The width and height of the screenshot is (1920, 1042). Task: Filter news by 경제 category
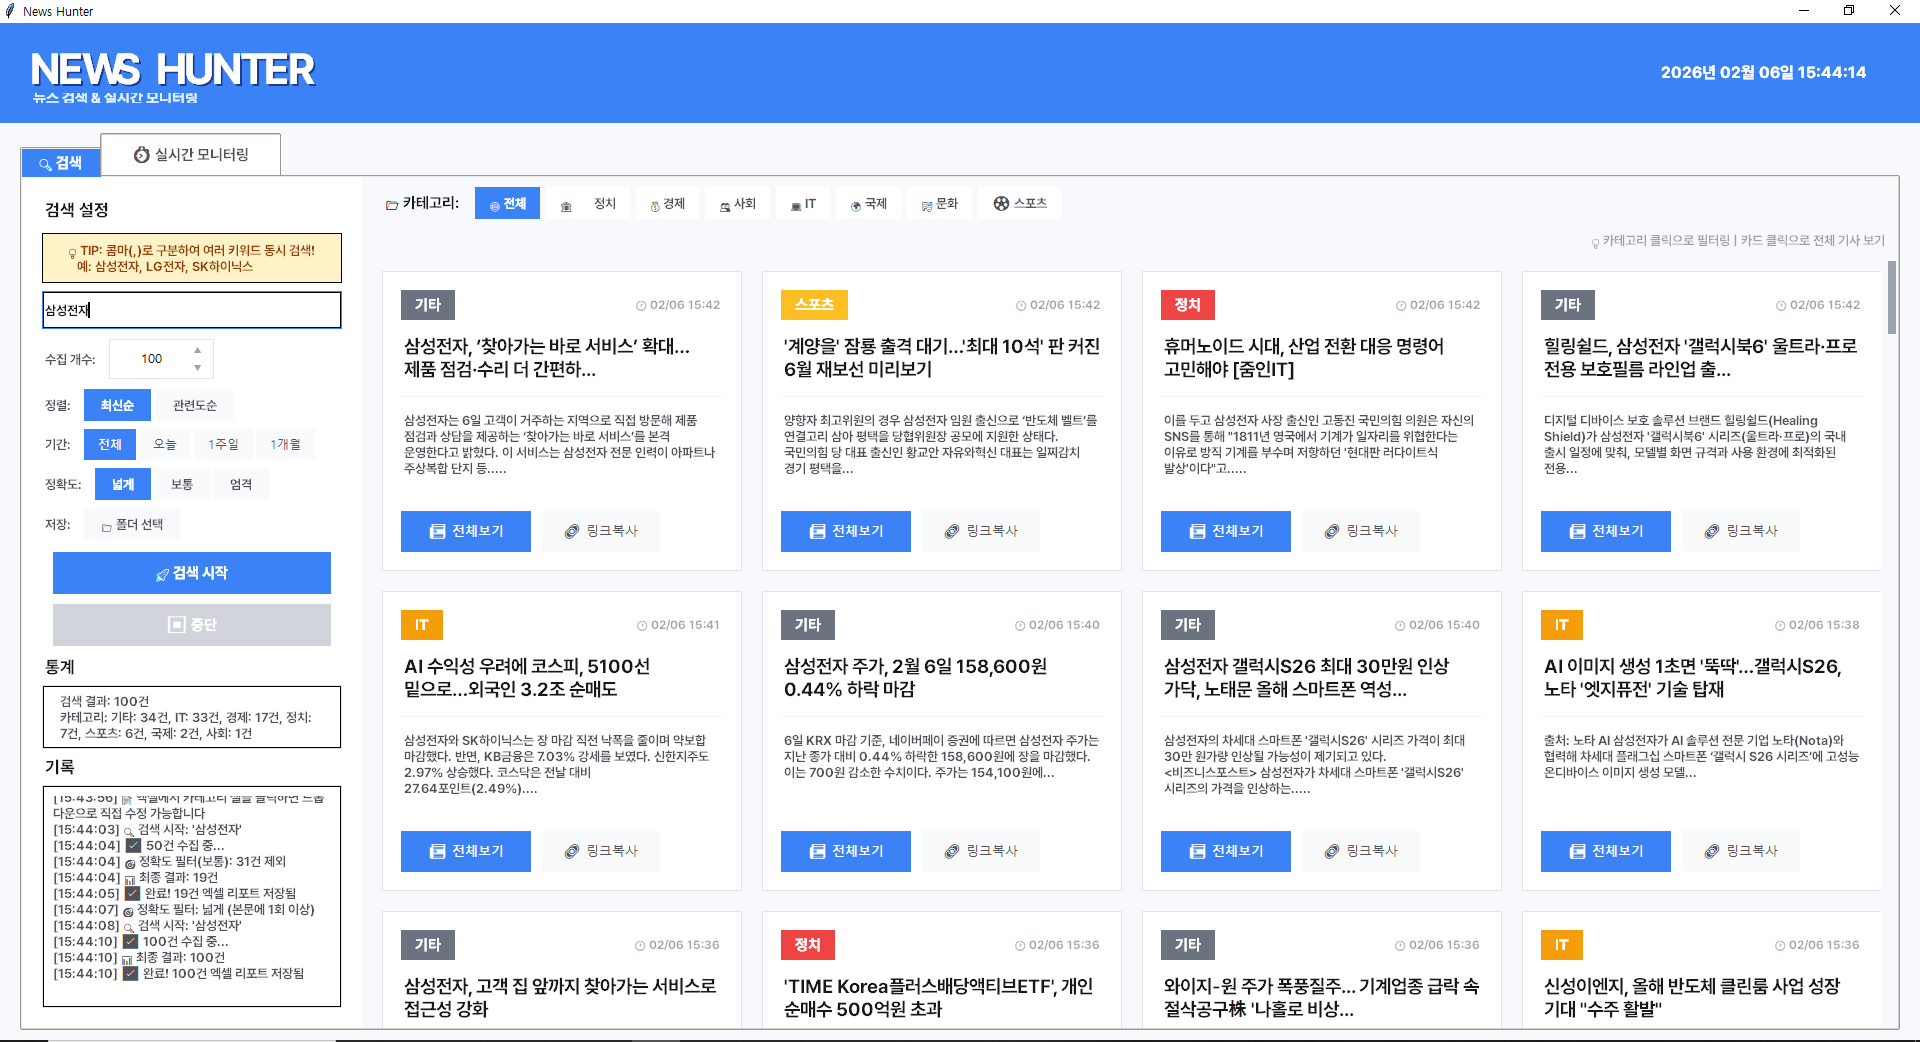(667, 203)
